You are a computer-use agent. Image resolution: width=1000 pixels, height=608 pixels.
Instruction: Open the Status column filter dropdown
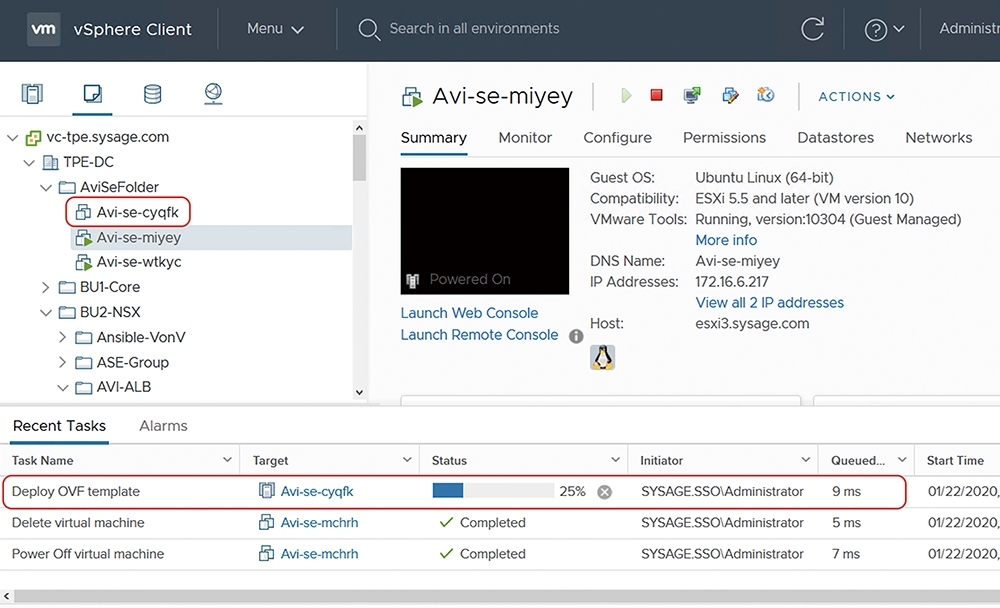point(615,460)
